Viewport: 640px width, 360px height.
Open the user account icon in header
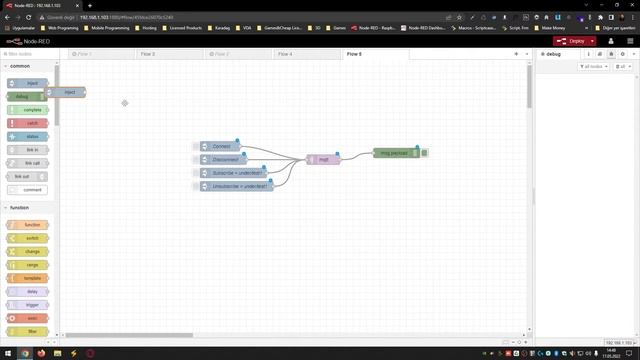(611, 41)
